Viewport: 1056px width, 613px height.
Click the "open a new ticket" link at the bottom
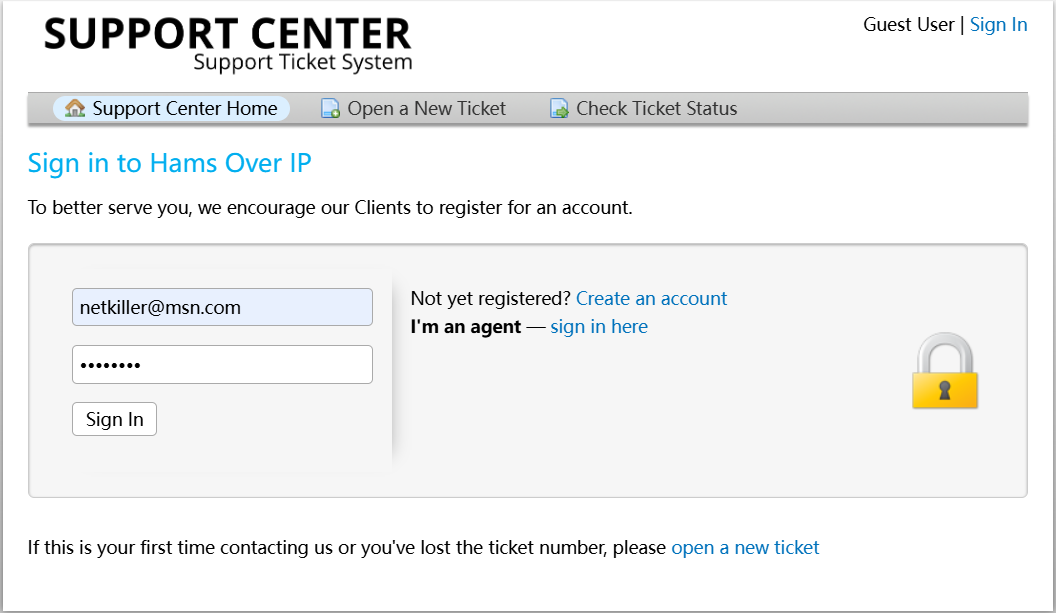click(x=745, y=548)
